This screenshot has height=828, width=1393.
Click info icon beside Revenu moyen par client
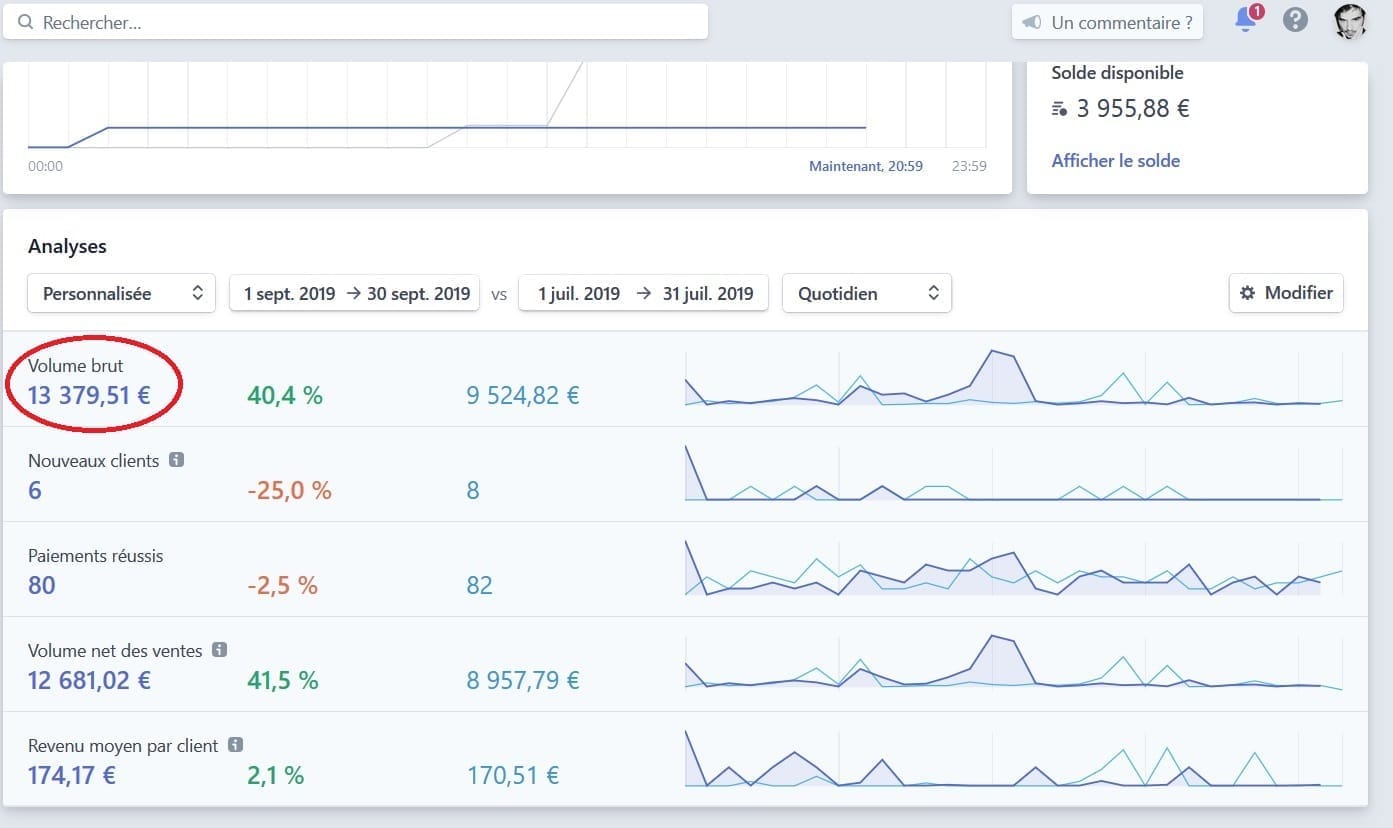click(x=236, y=745)
